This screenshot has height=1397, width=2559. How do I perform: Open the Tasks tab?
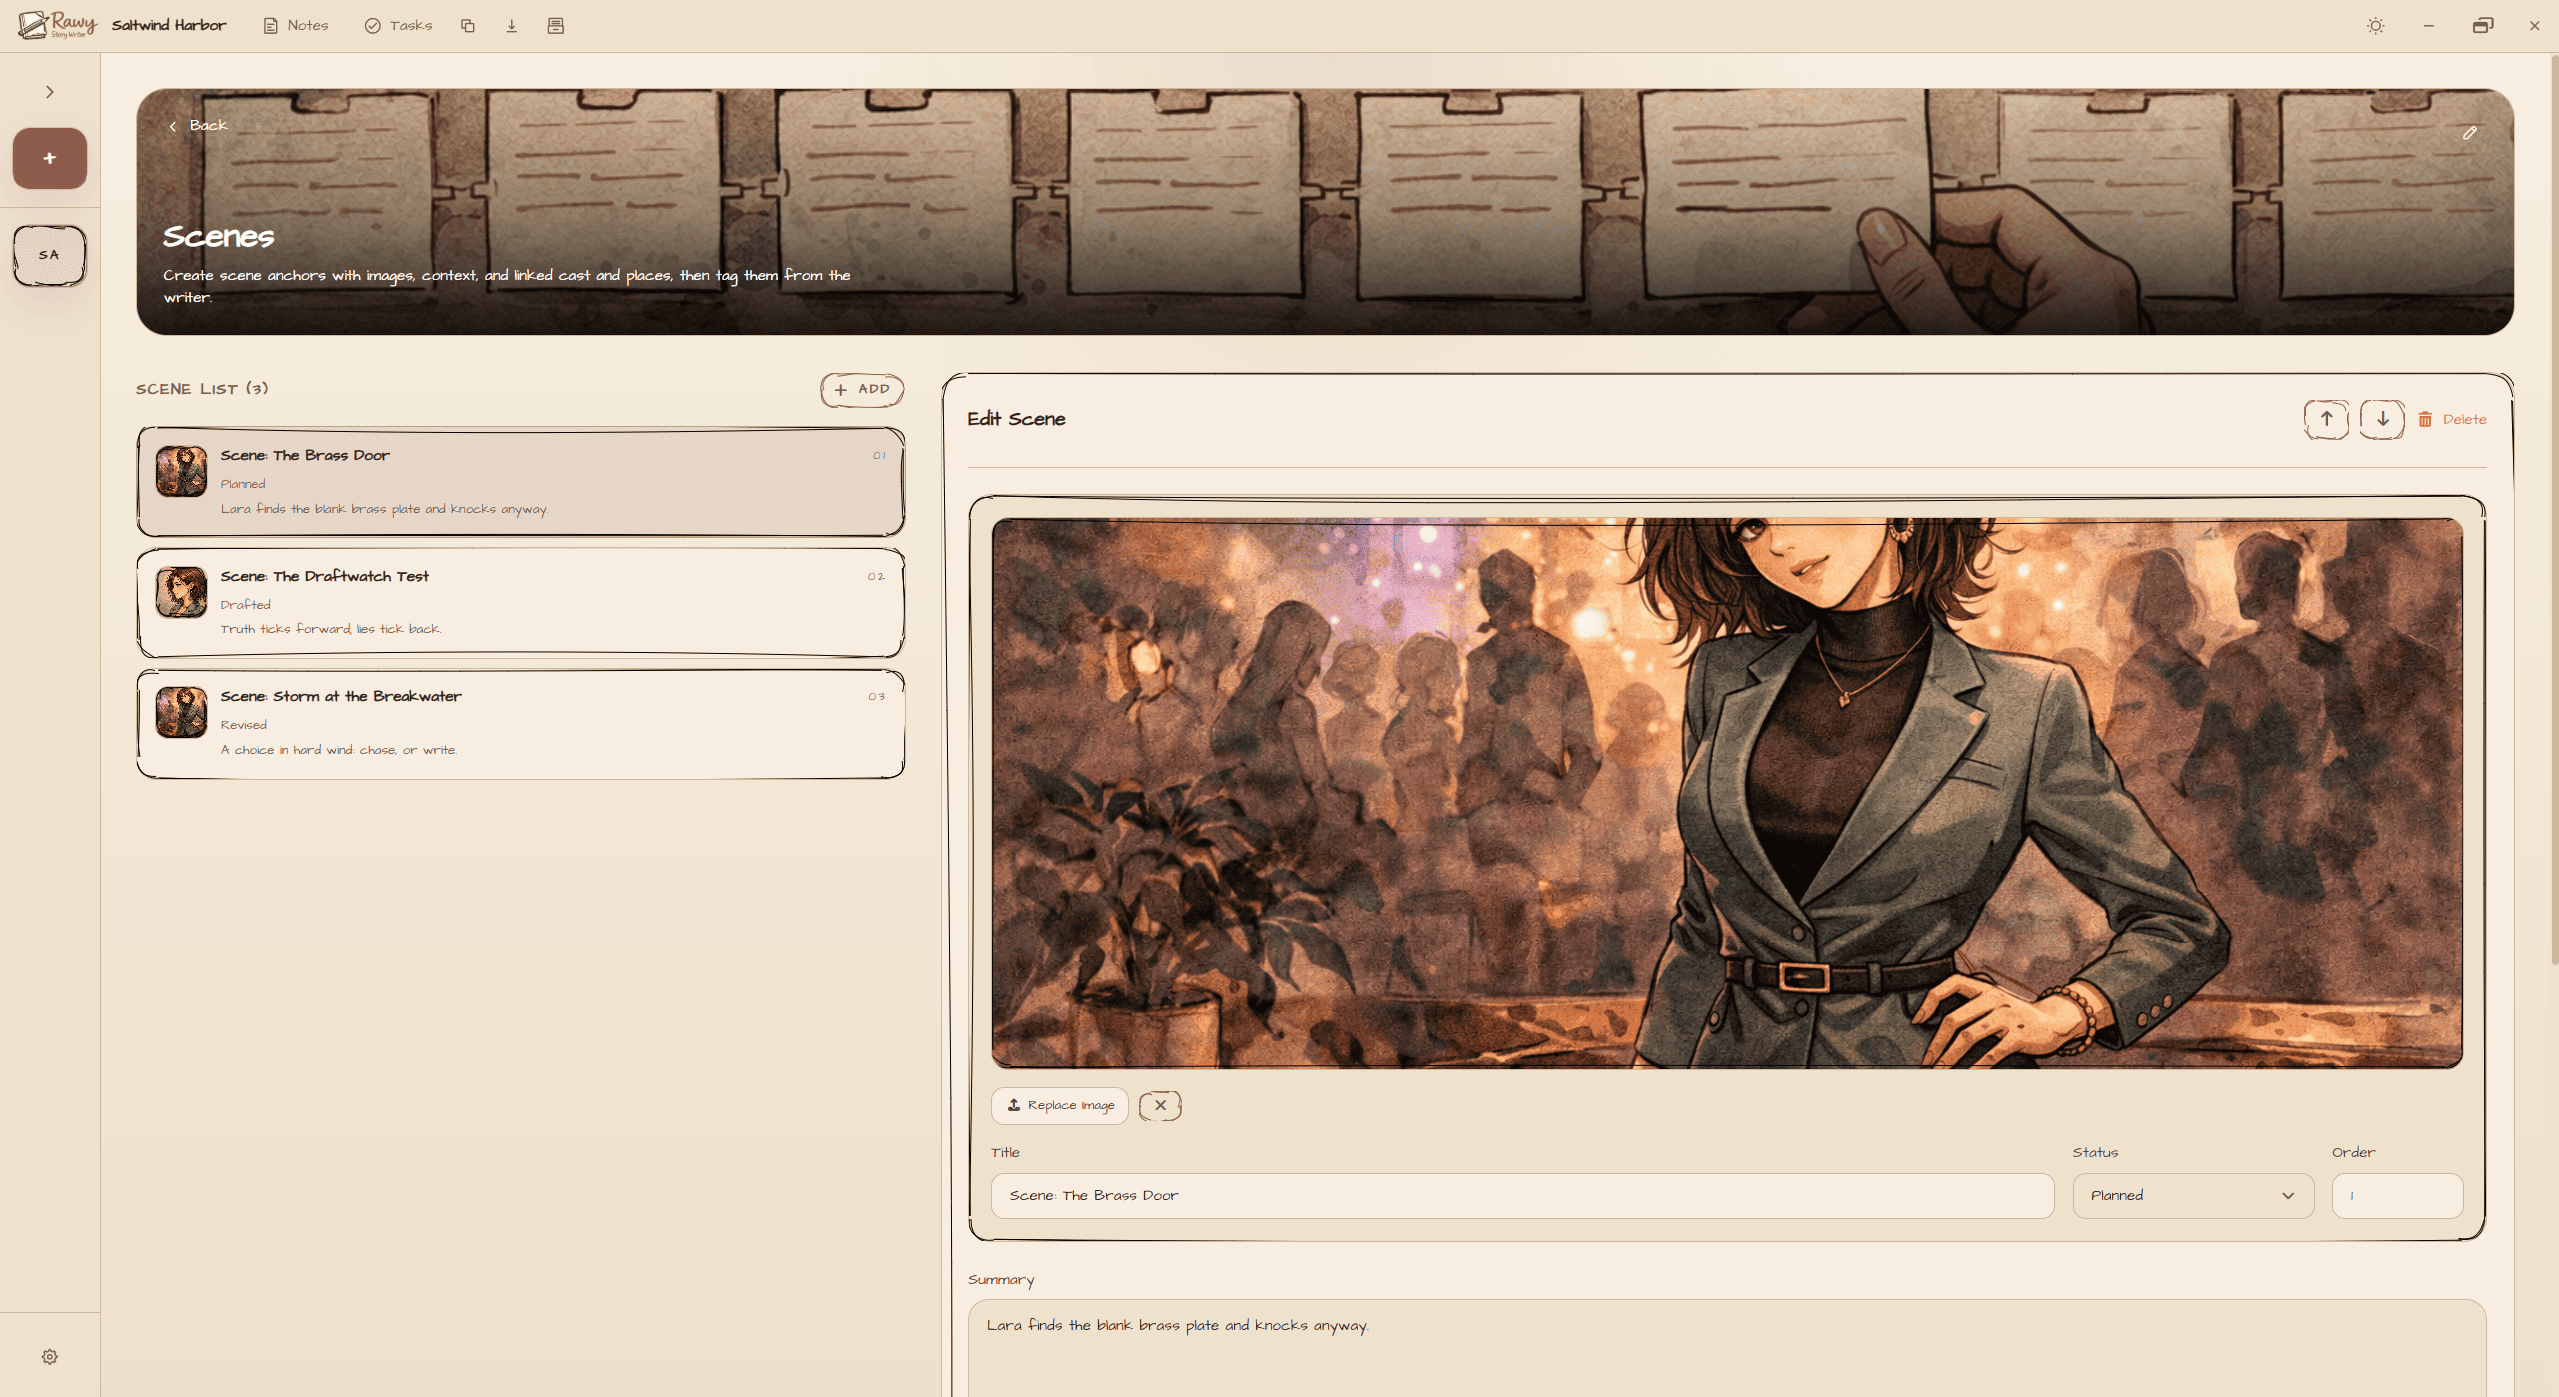[399, 26]
